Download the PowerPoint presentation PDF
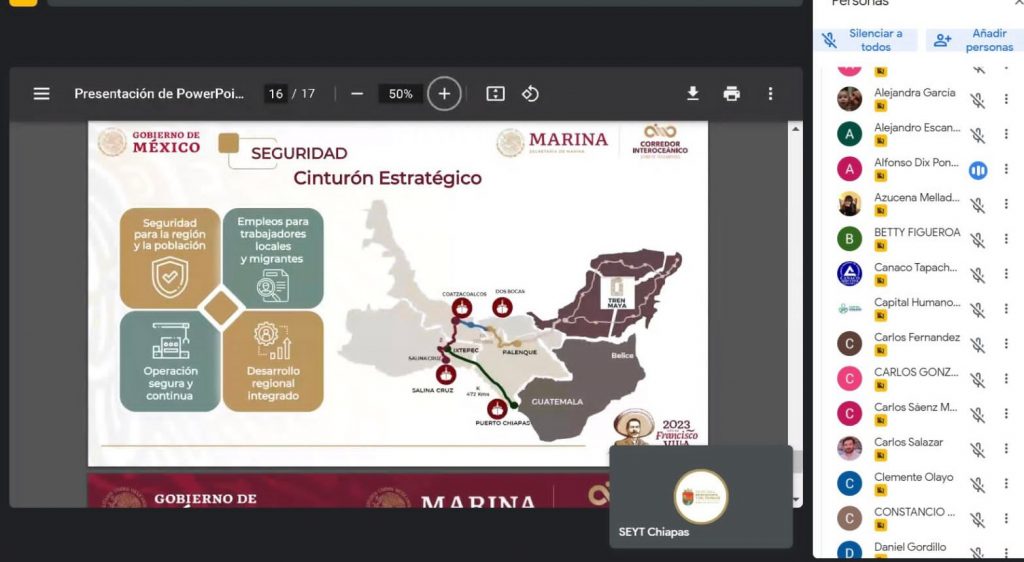Screen dimensions: 1024x562 [692, 94]
